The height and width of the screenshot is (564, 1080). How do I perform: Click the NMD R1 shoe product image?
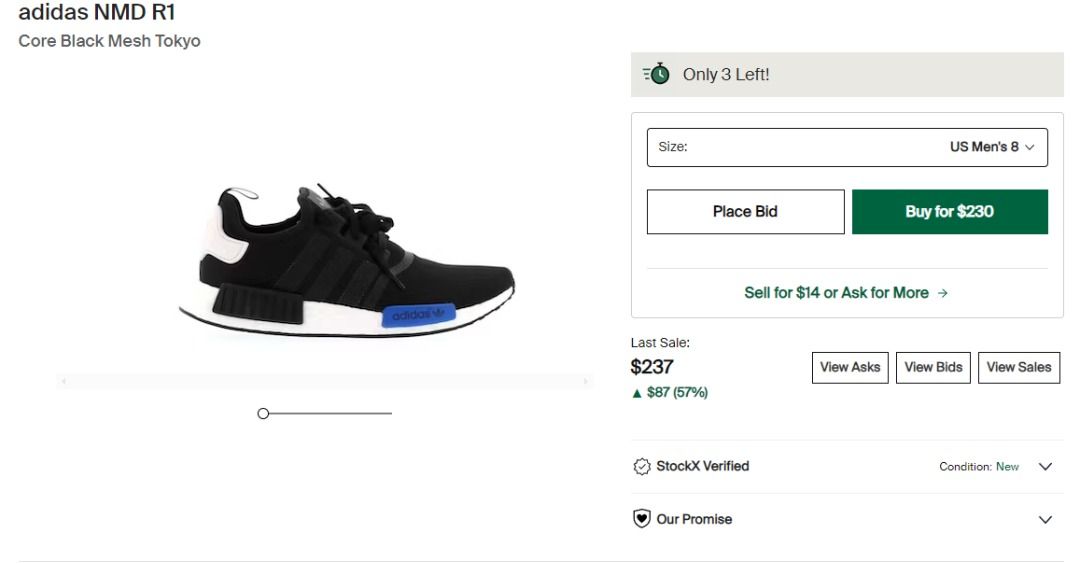[346, 262]
